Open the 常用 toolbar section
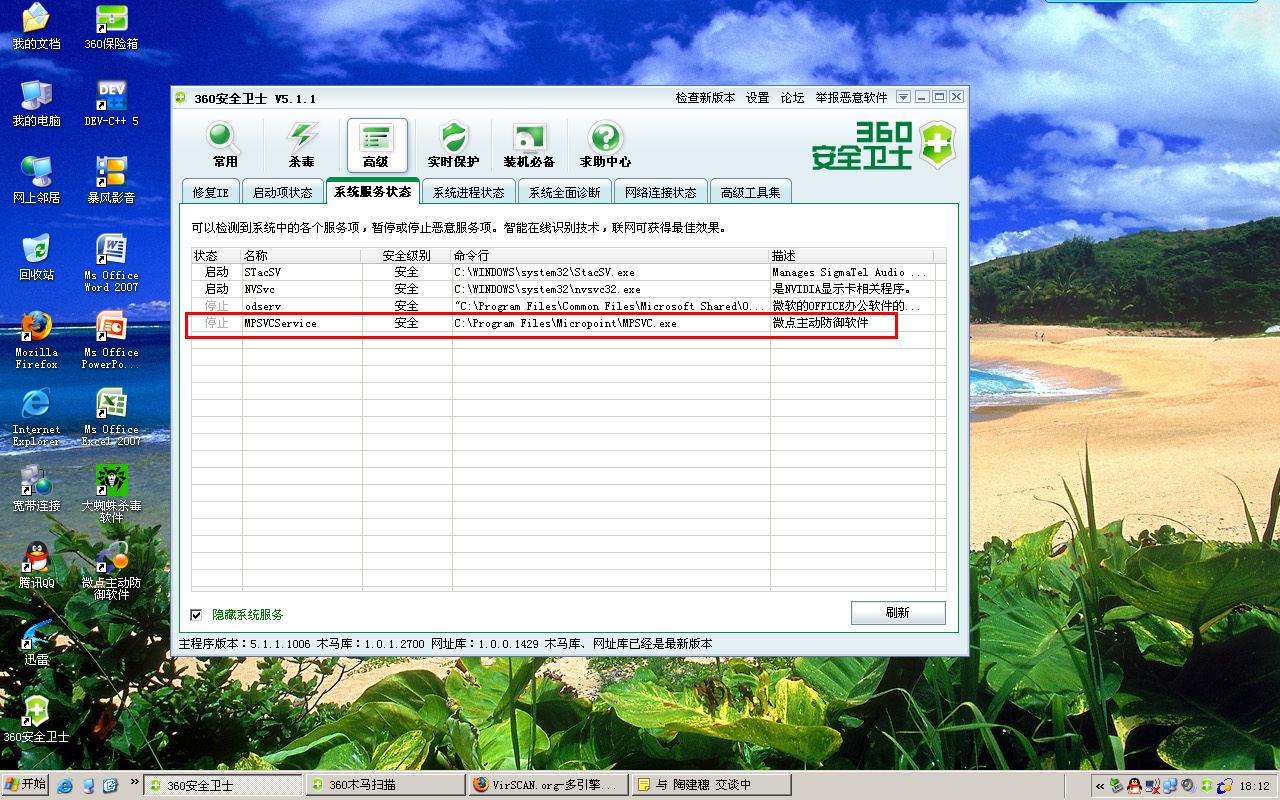This screenshot has width=1280, height=800. click(225, 145)
